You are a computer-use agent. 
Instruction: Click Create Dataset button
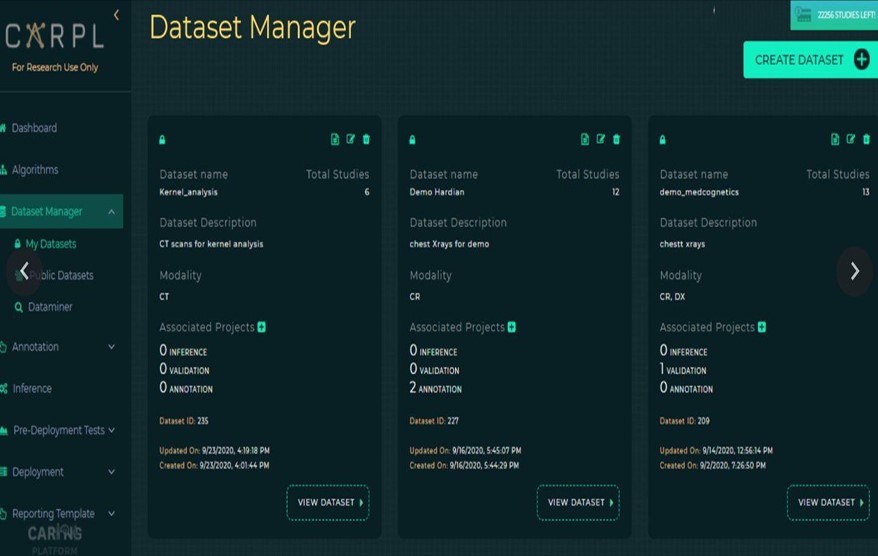[810, 59]
